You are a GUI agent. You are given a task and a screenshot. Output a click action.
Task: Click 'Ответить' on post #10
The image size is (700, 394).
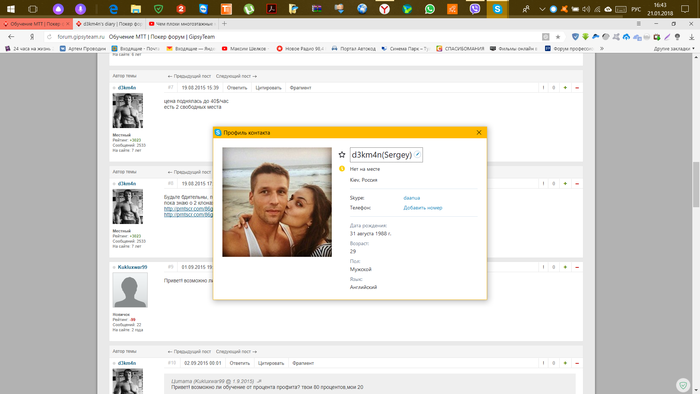point(239,363)
